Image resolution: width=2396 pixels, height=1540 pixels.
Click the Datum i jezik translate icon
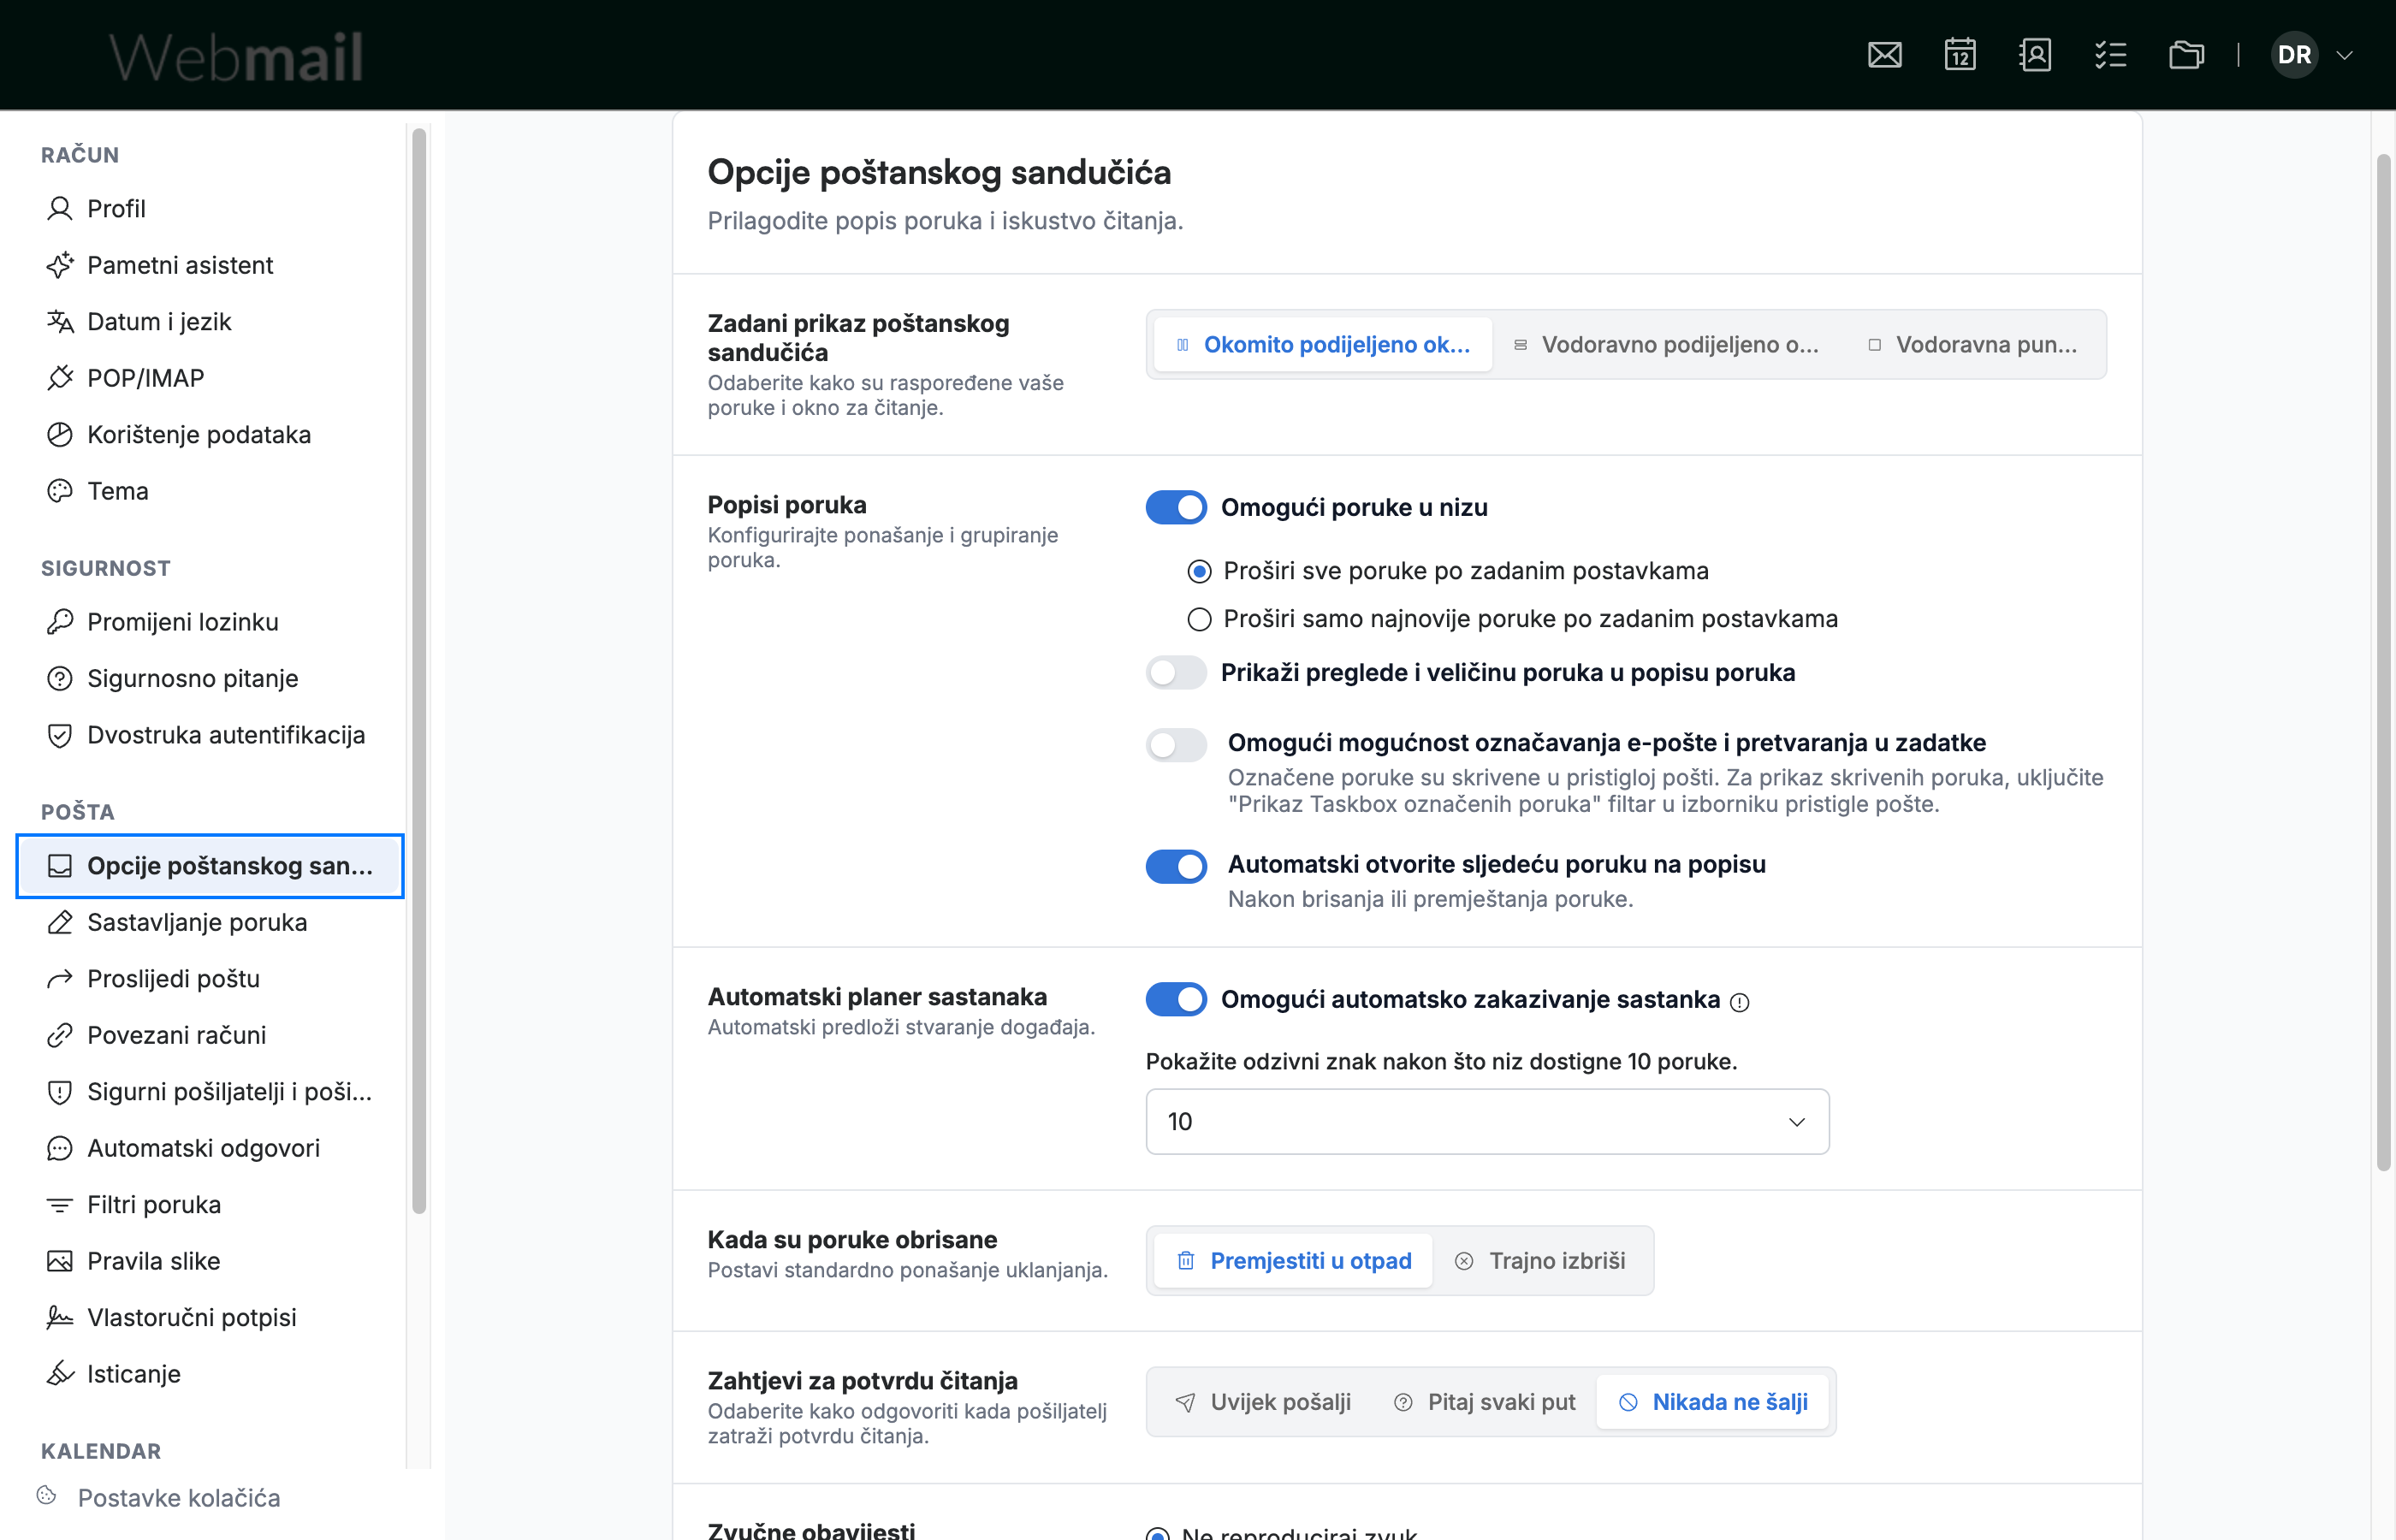coord(60,321)
